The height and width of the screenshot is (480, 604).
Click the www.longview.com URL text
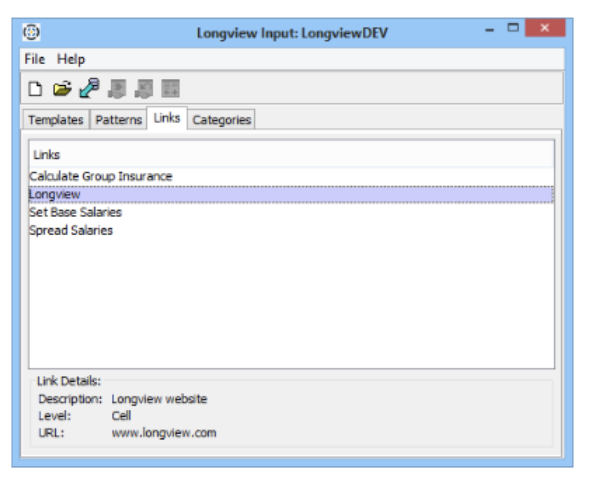[163, 434]
